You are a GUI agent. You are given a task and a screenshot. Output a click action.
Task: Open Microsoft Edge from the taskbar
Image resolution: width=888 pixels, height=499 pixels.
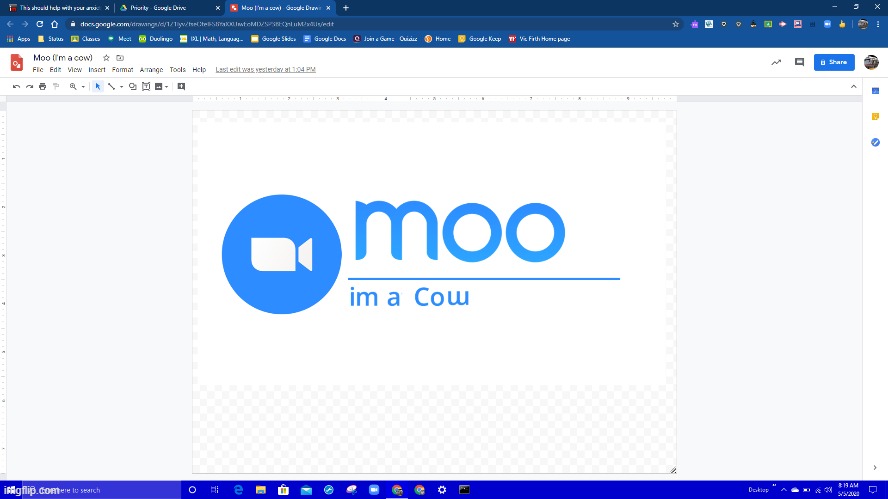click(238, 490)
